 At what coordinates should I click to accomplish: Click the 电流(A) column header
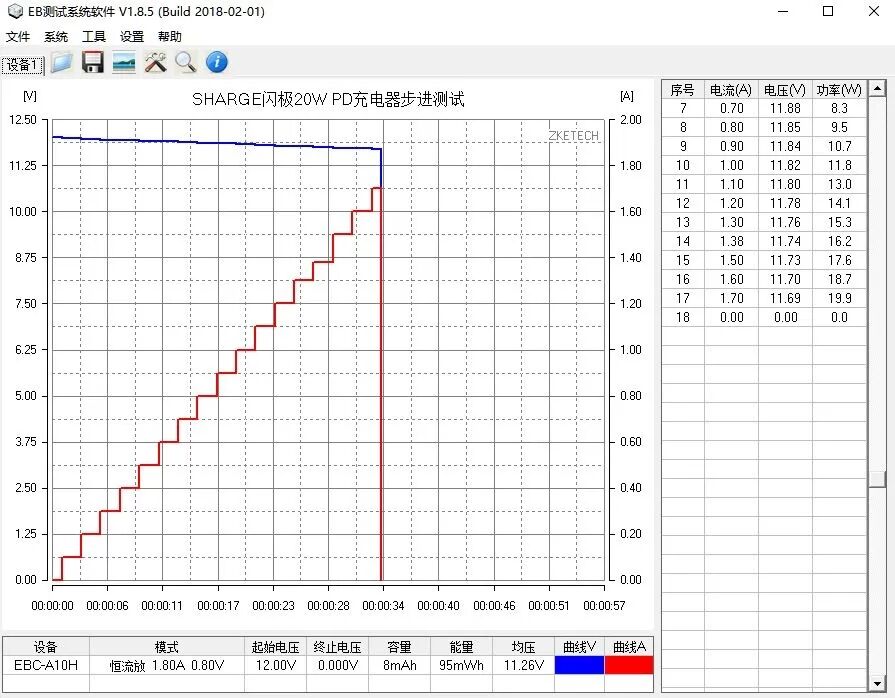[731, 90]
